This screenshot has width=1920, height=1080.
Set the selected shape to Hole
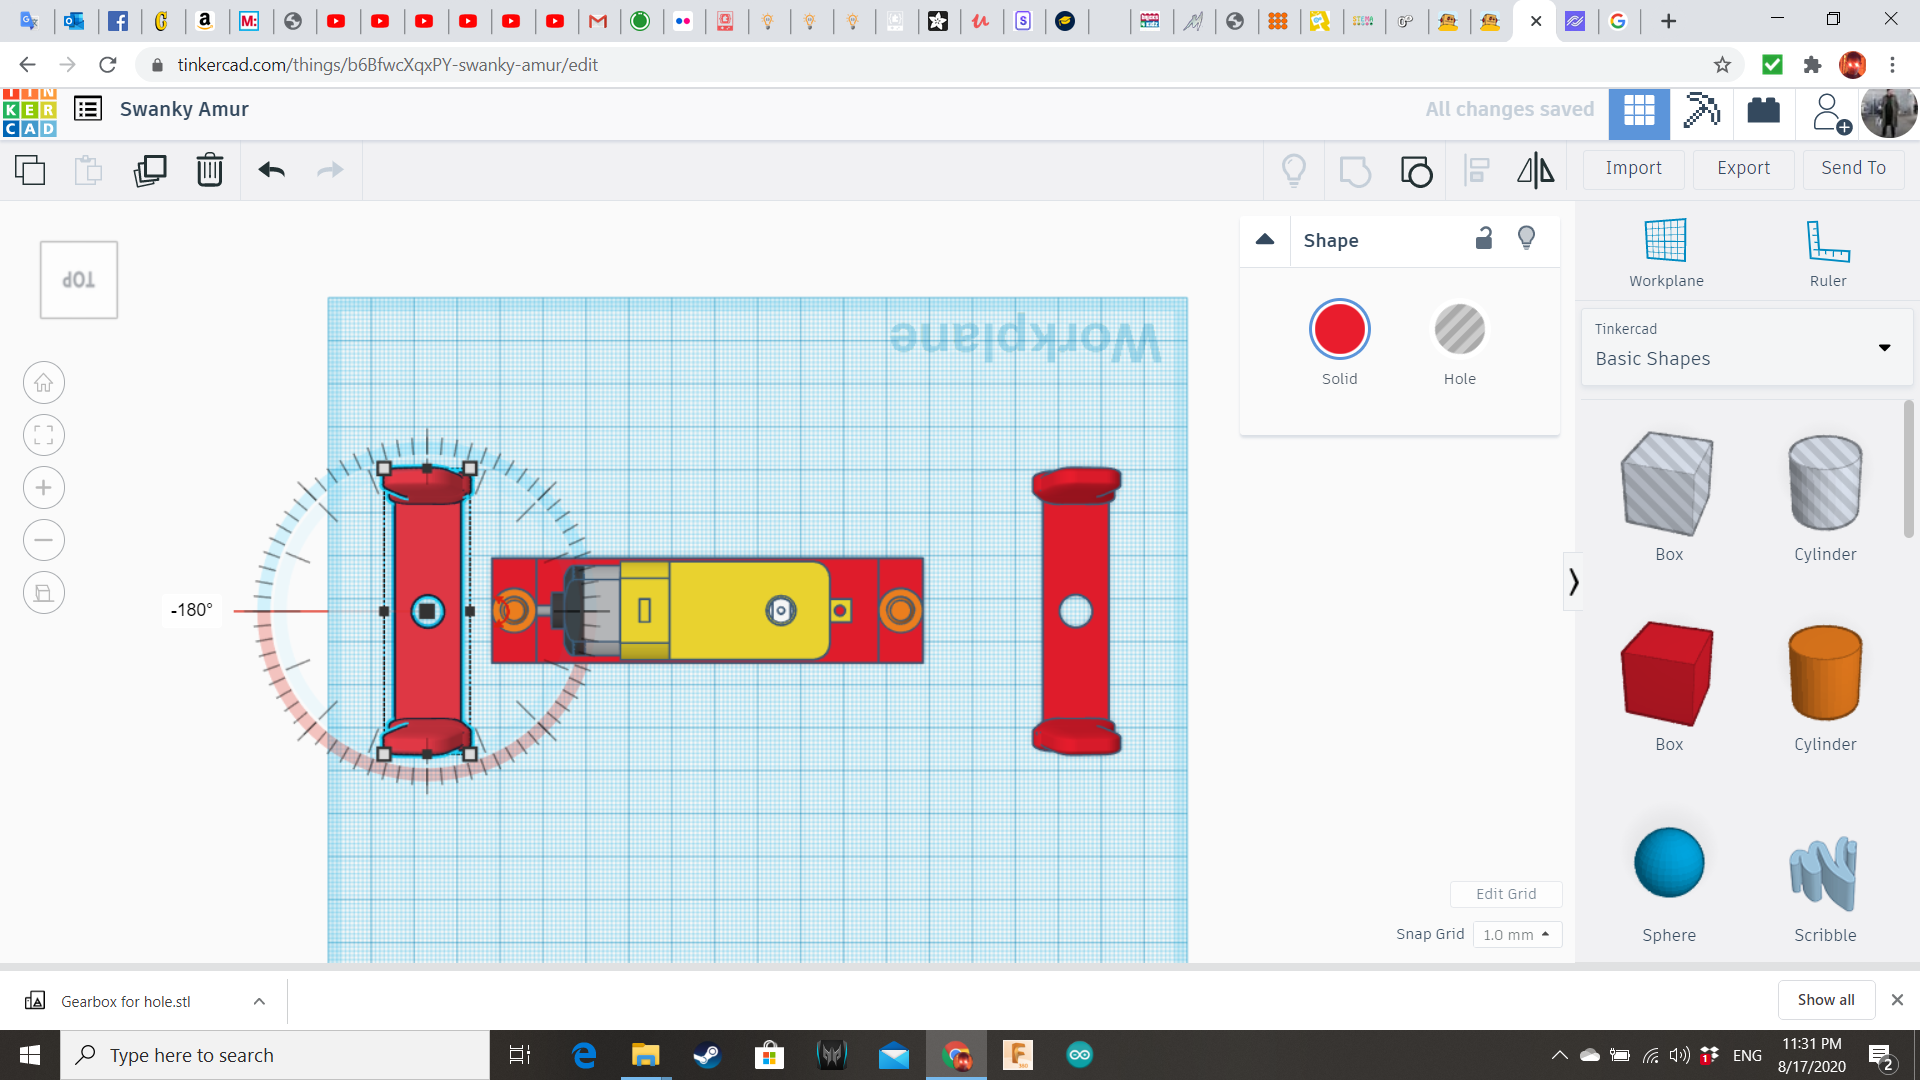1460,329
